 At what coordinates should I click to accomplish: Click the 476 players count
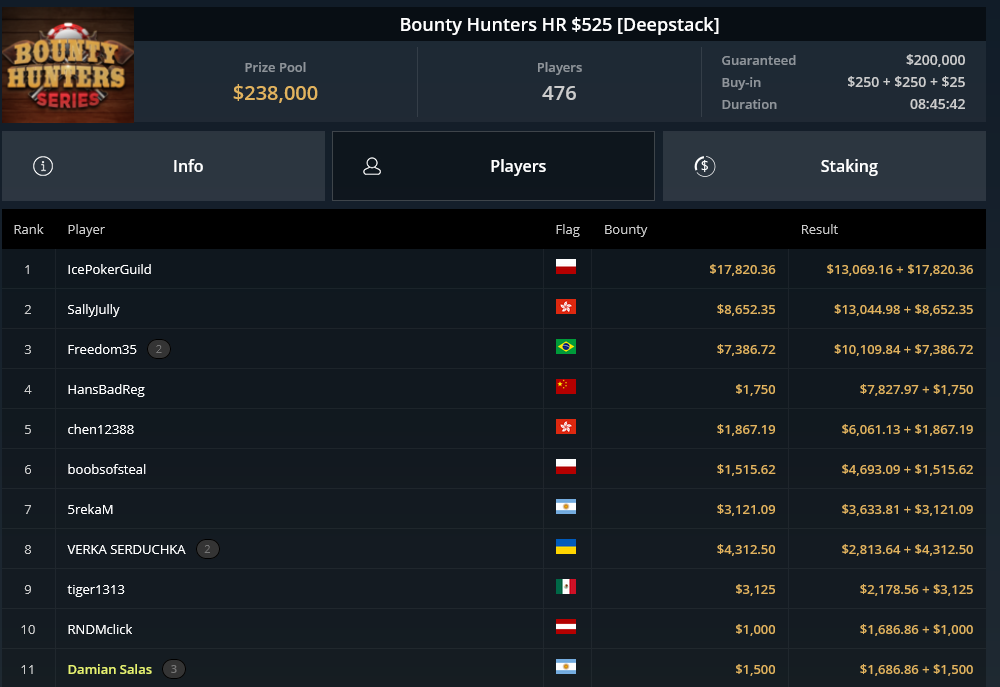(x=559, y=93)
